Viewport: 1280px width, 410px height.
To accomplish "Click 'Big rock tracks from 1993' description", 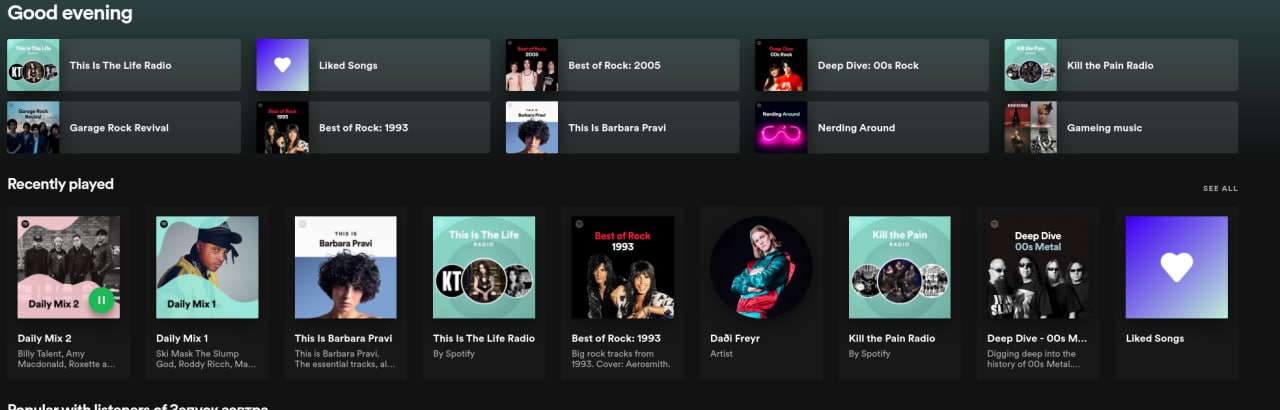I will click(621, 359).
